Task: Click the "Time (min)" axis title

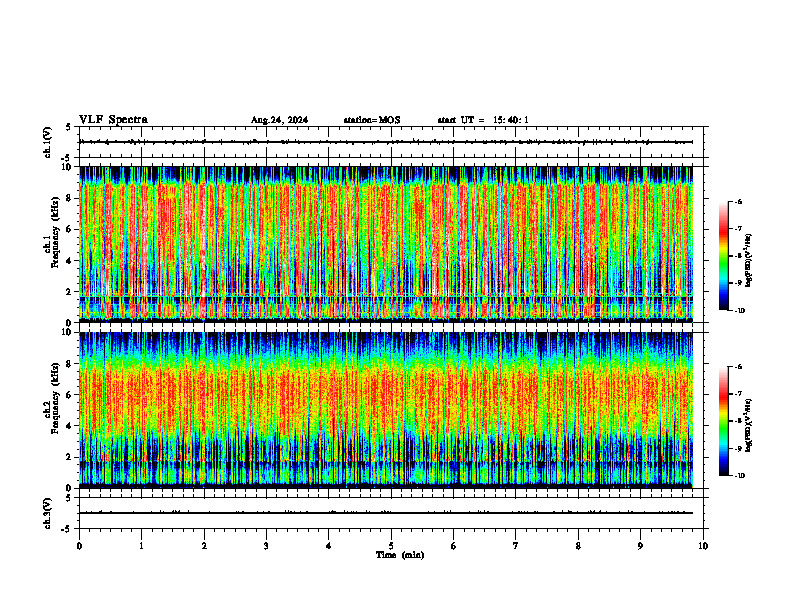Action: [x=400, y=555]
